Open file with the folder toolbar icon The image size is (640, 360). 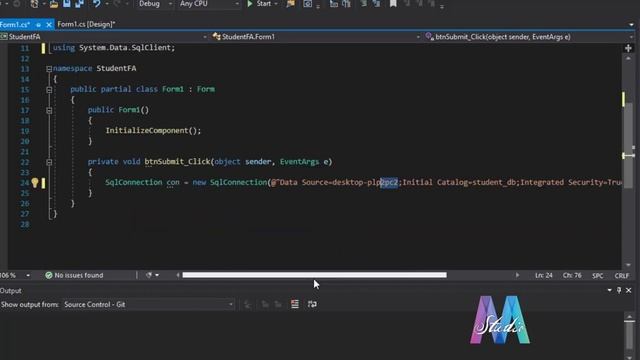pos(54,4)
